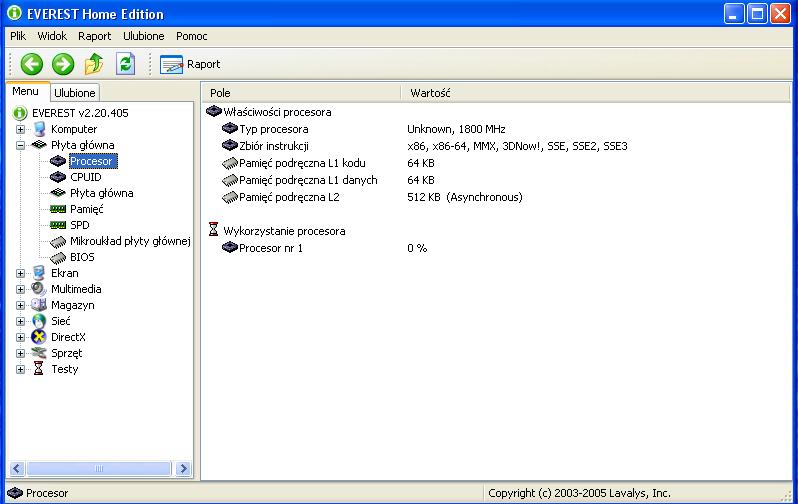Select the Procesor nr 1 row
The image size is (798, 504).
496,248
